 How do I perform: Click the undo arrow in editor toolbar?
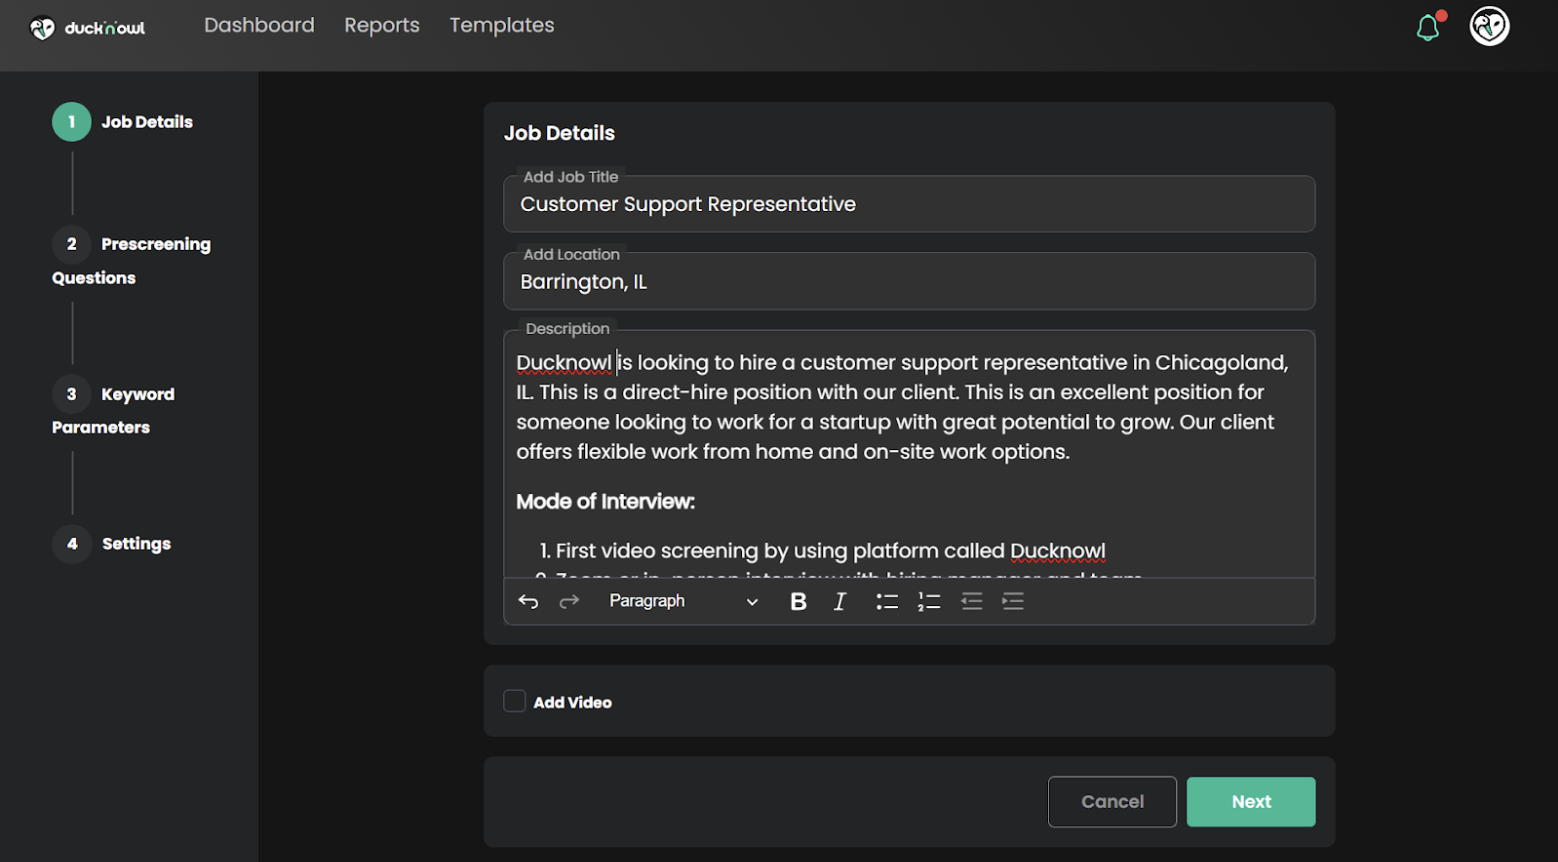pyautogui.click(x=528, y=601)
